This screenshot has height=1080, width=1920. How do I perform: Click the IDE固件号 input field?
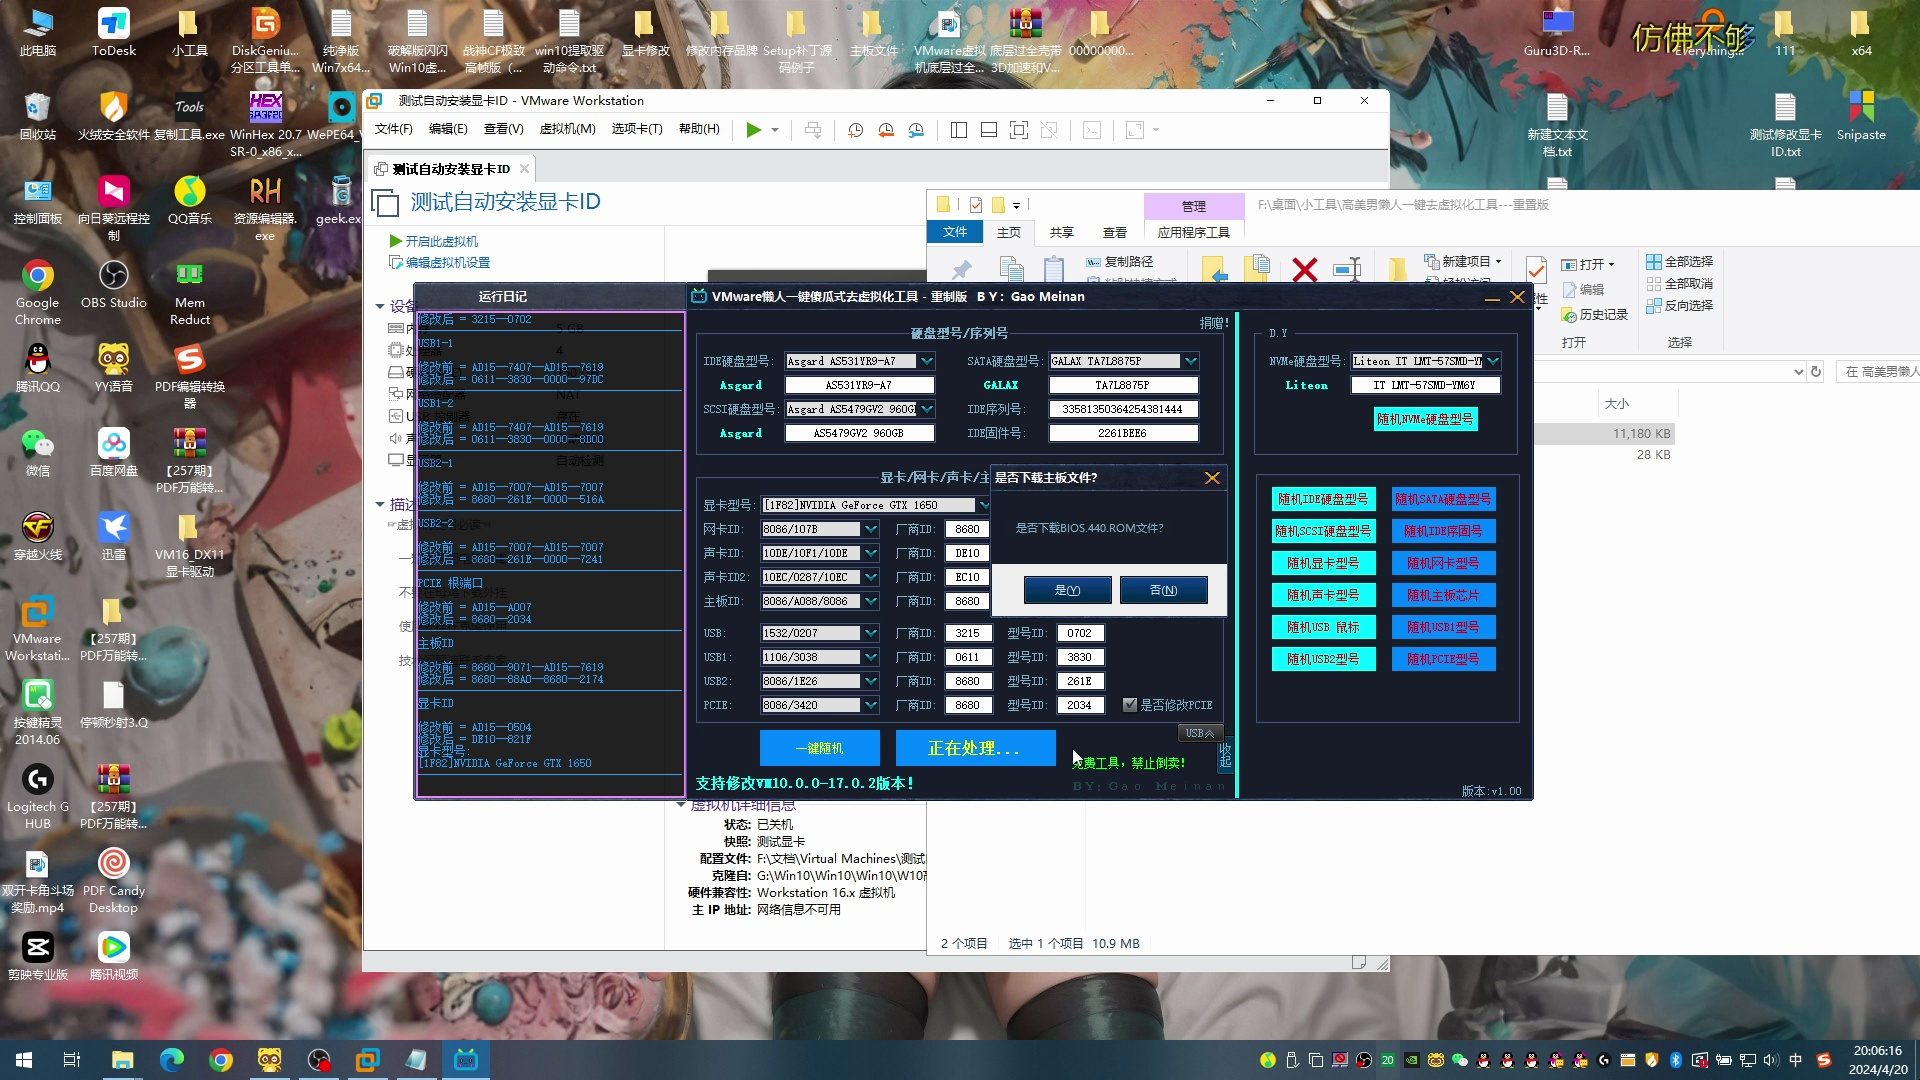click(x=1123, y=433)
